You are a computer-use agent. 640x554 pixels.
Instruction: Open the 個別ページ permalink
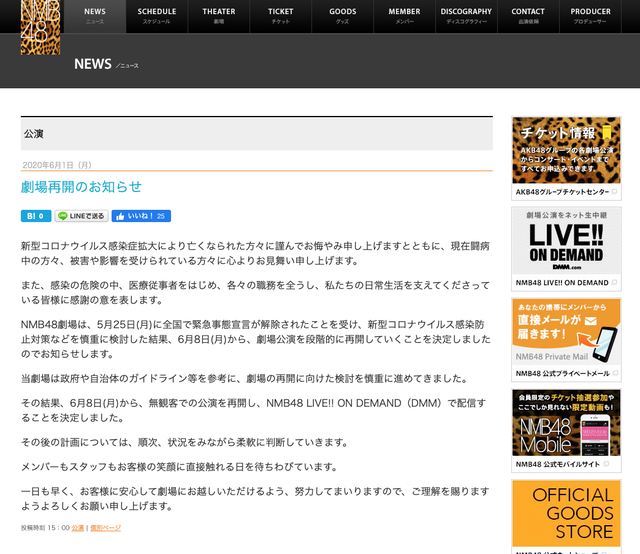point(106,528)
